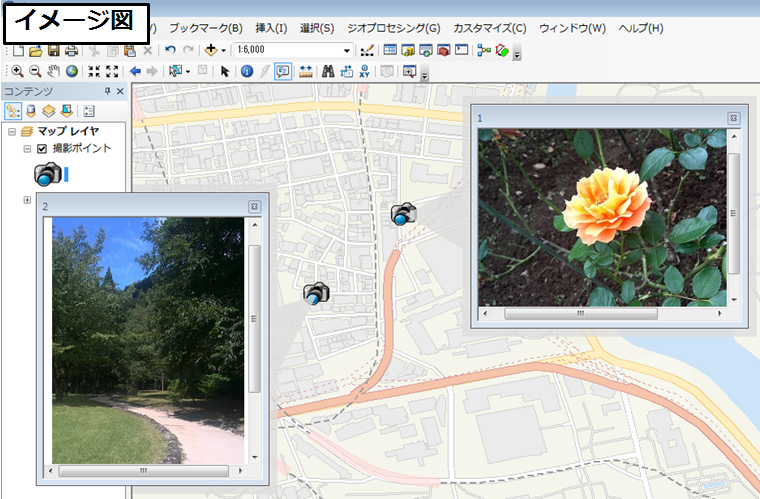
Task: Open the ジオプロセシング(G) menu
Action: point(394,28)
